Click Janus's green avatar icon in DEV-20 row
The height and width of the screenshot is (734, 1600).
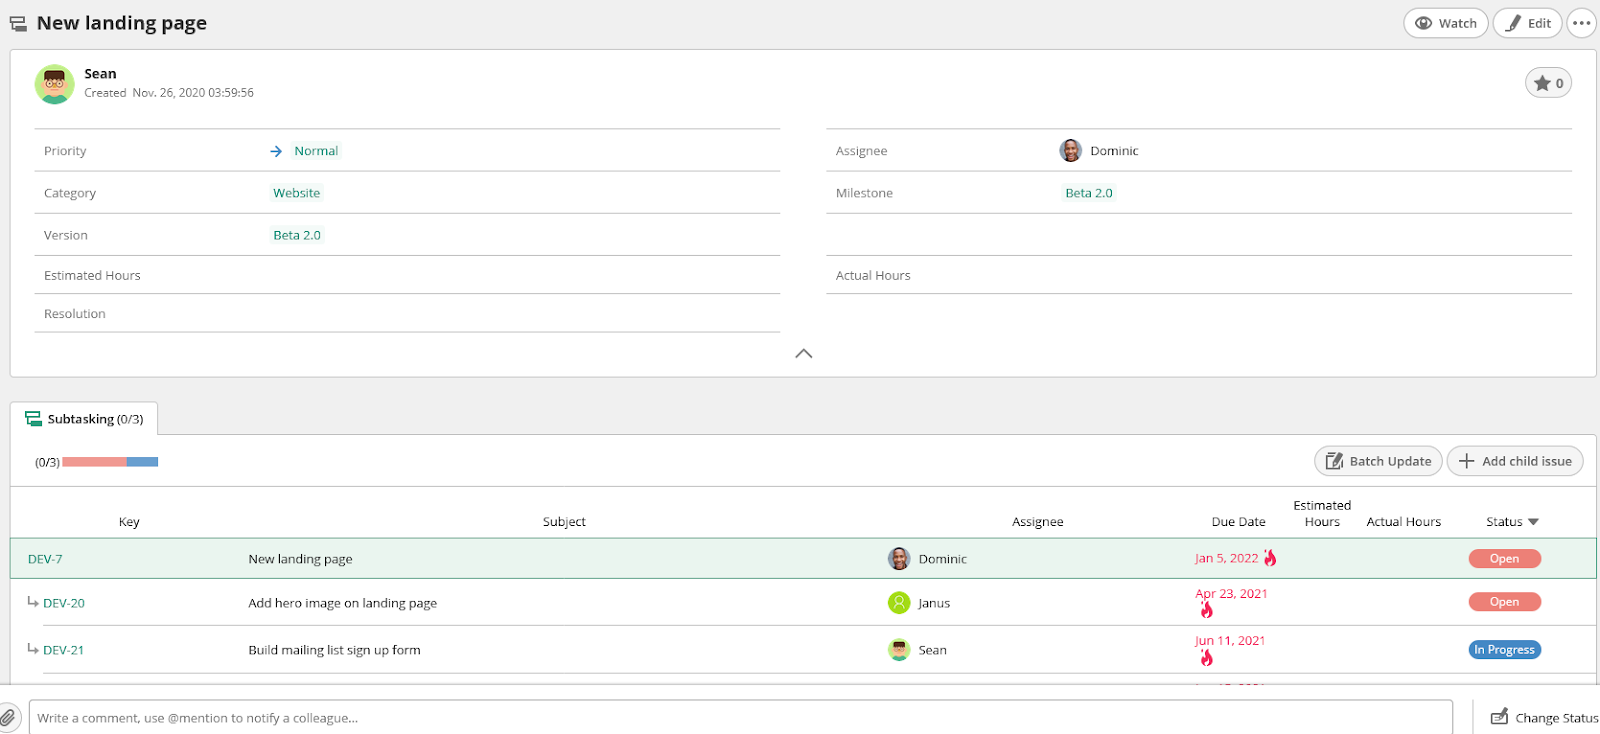pyautogui.click(x=899, y=603)
